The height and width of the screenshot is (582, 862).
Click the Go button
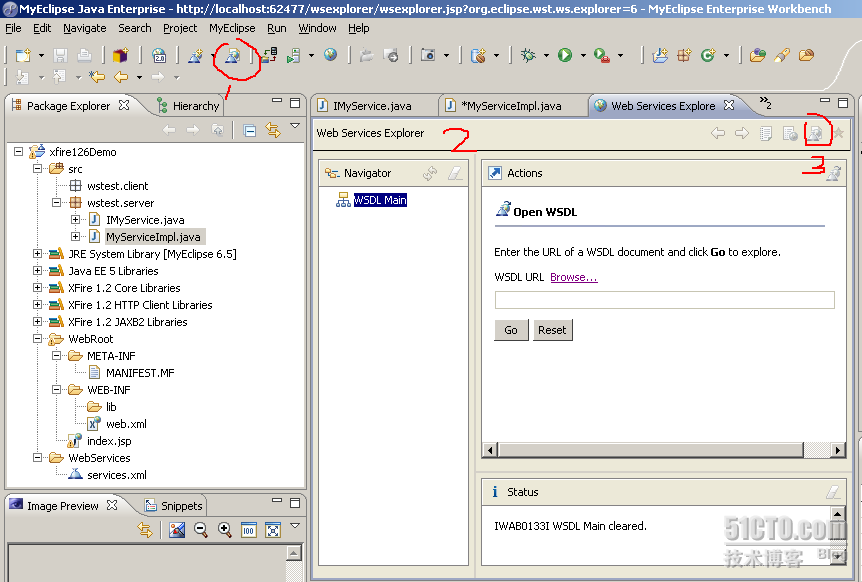511,329
